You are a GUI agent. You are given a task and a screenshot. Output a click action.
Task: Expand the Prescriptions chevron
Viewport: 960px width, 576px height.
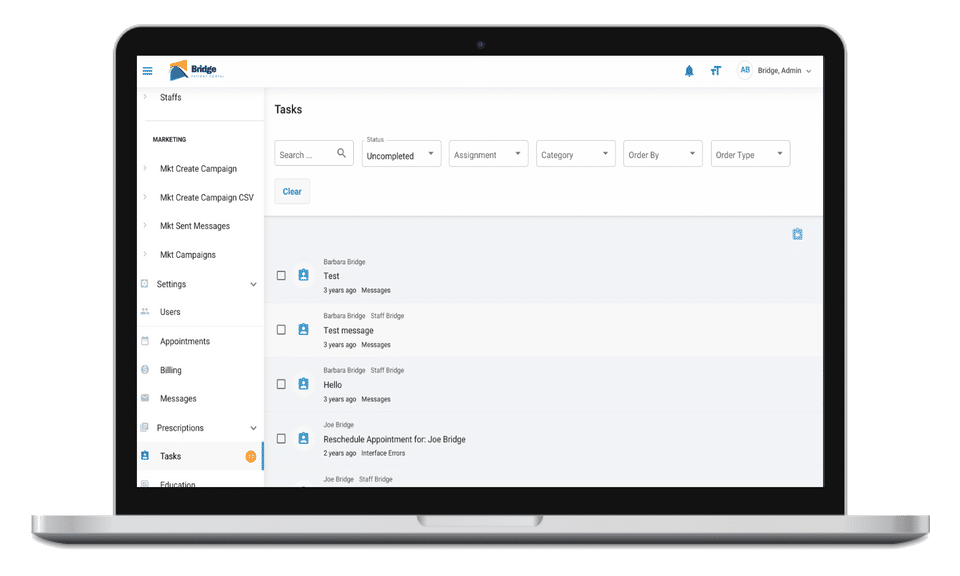(x=253, y=428)
